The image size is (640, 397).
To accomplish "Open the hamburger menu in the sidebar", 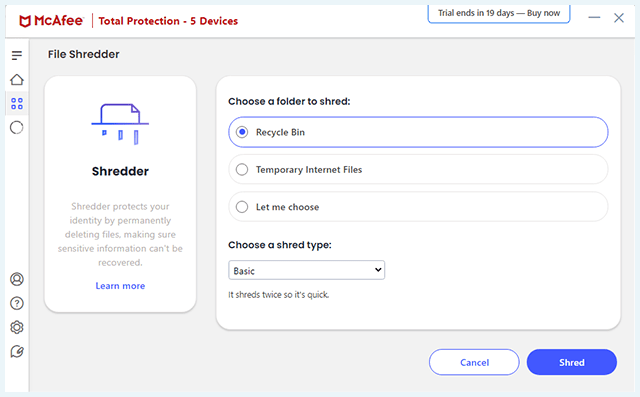I will (17, 55).
